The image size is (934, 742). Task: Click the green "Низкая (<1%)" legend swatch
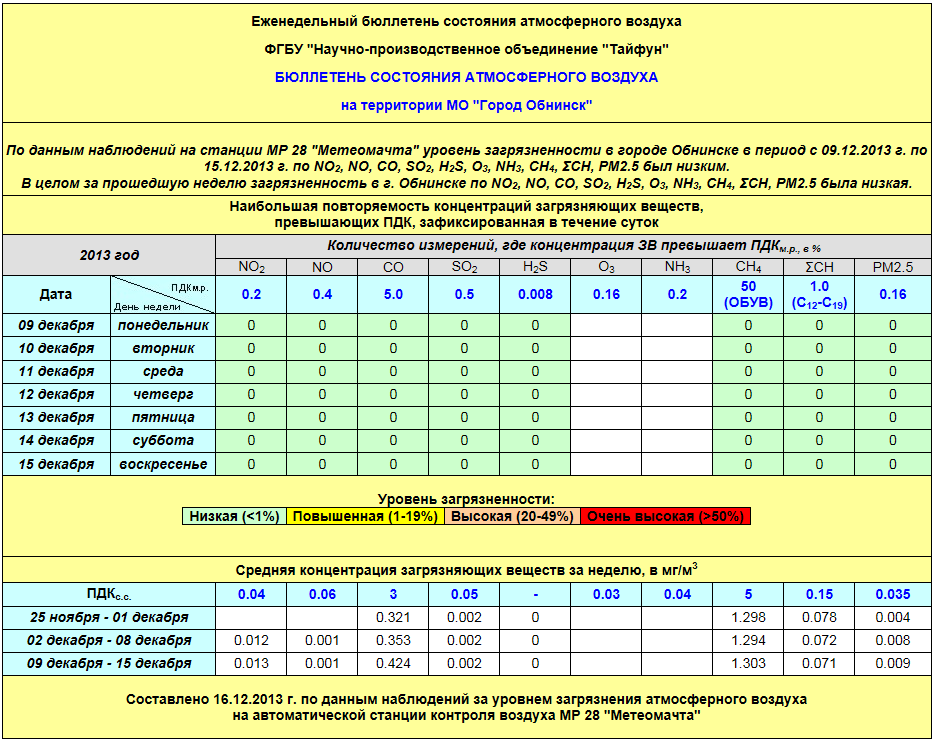coord(235,516)
